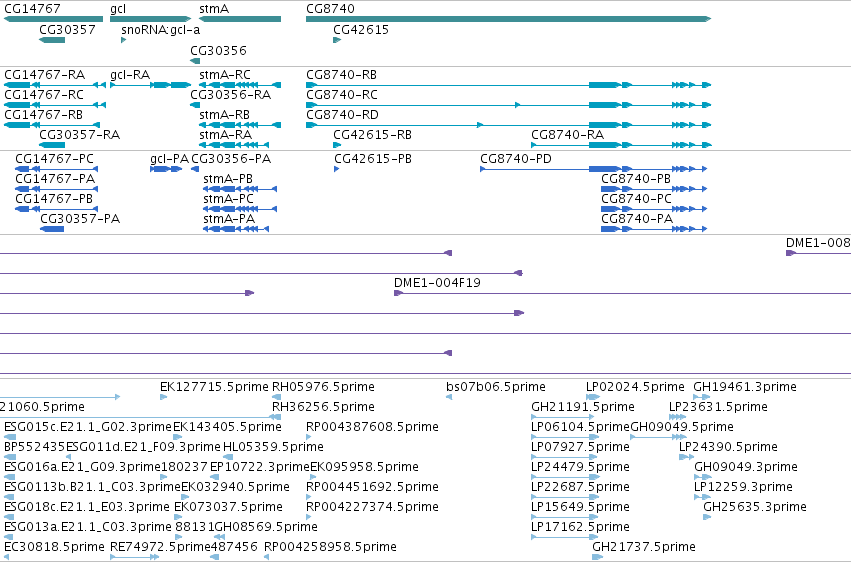Select EST EK143405.5prime label
The height and width of the screenshot is (562, 851).
[x=227, y=427]
